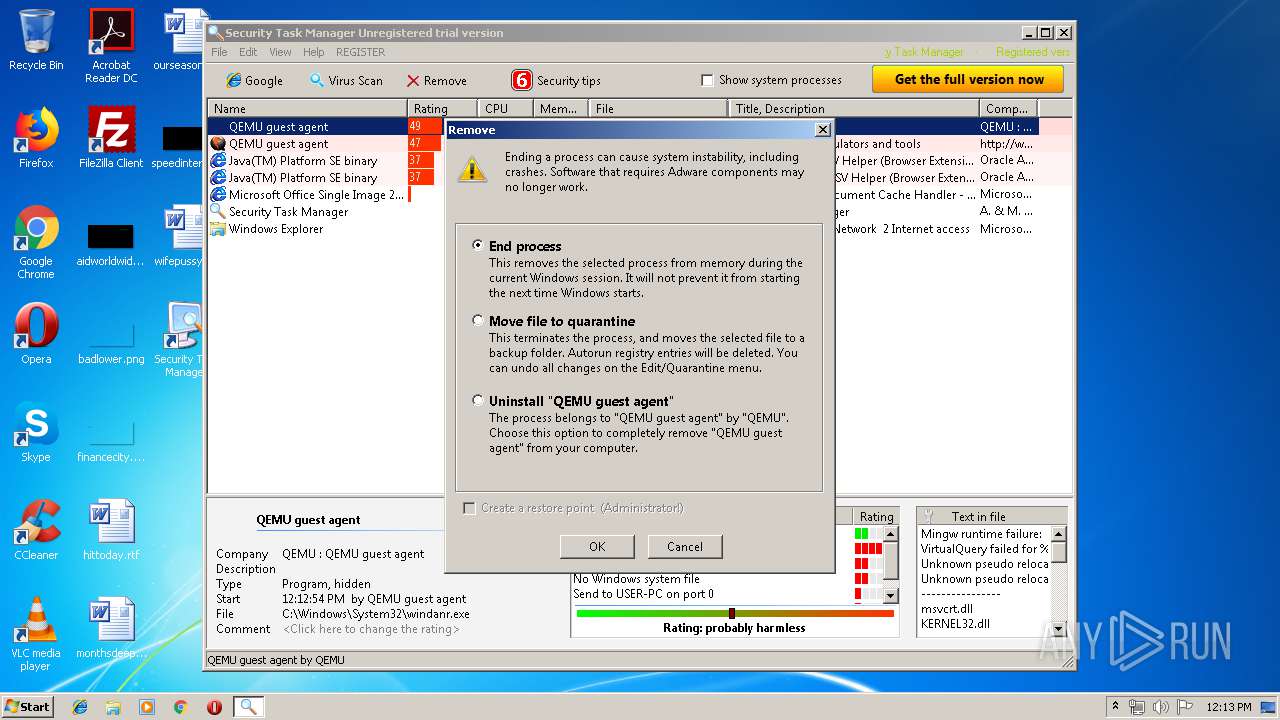Choose Move file to quarantine option

[479, 320]
